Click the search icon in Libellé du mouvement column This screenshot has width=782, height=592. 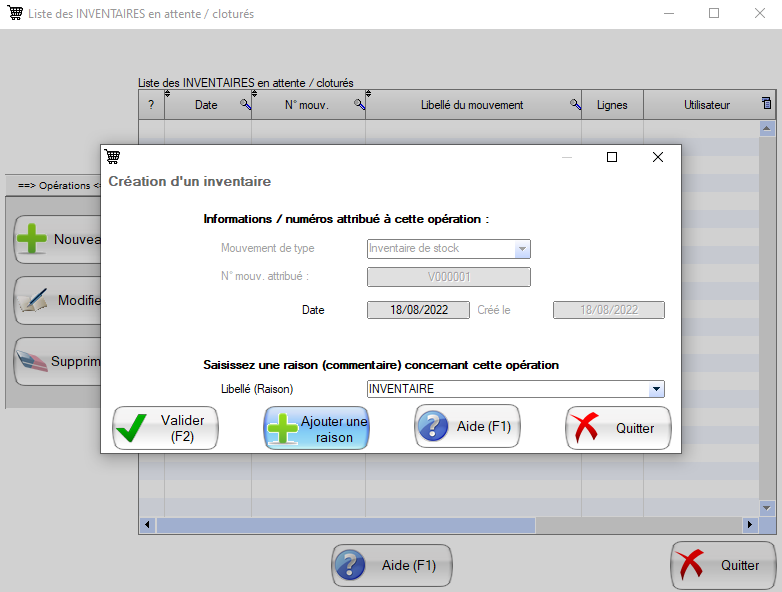coord(575,105)
